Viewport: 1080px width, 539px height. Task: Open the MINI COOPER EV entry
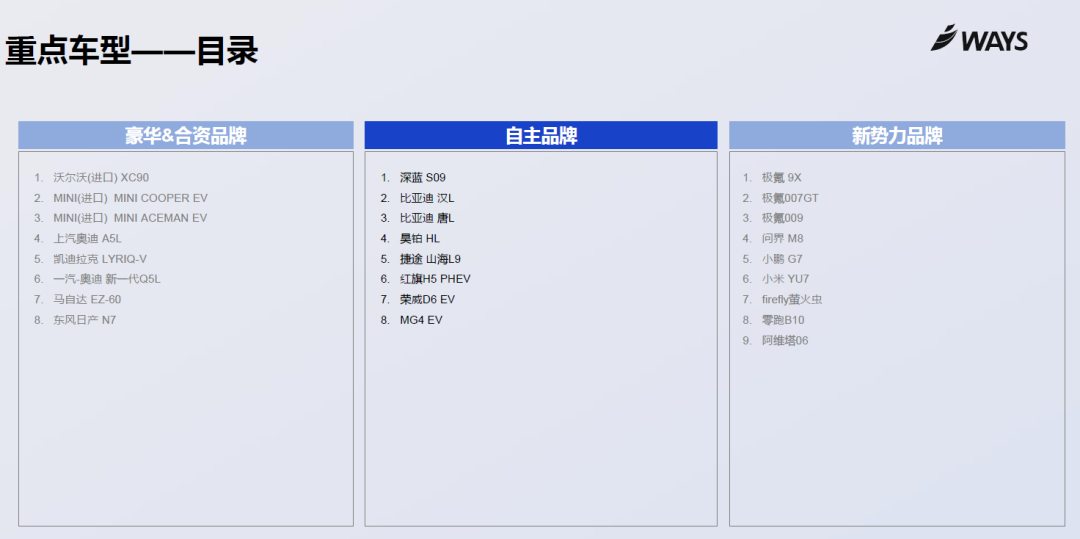pos(130,198)
